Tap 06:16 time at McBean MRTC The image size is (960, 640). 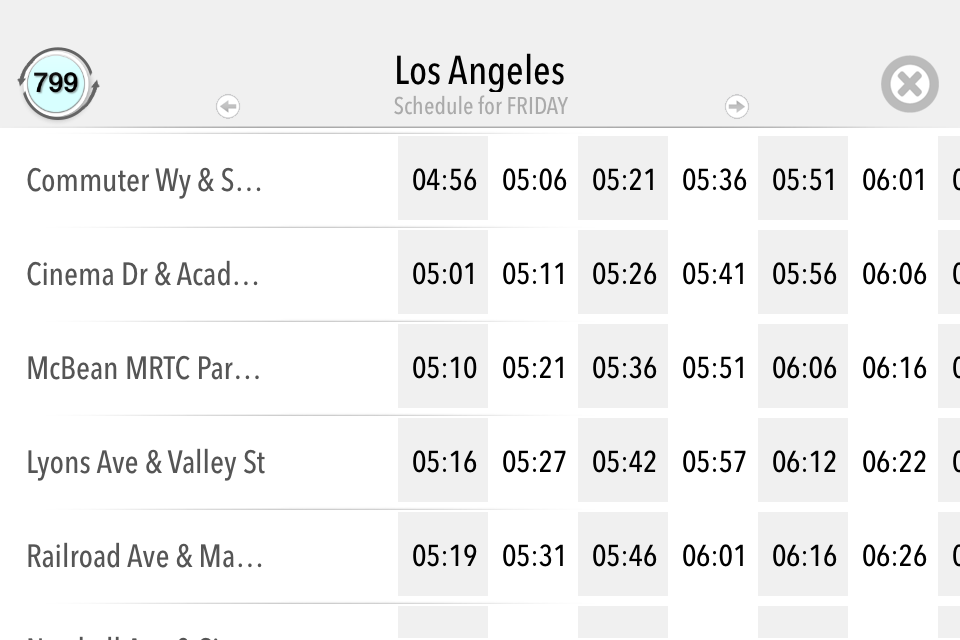pos(894,368)
